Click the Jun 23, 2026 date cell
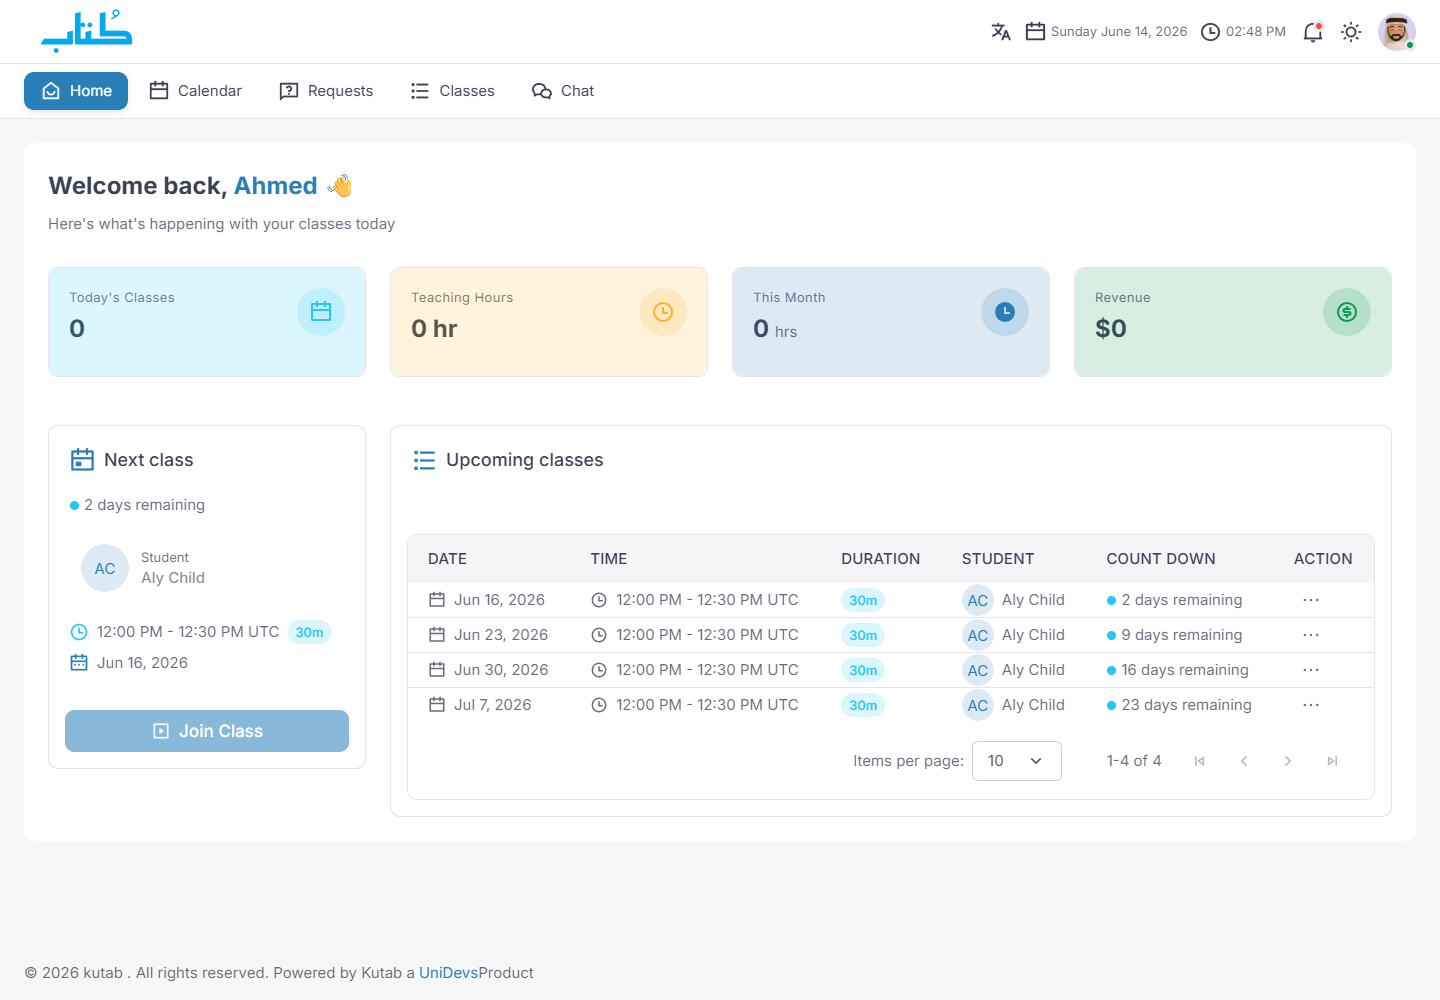 click(501, 635)
